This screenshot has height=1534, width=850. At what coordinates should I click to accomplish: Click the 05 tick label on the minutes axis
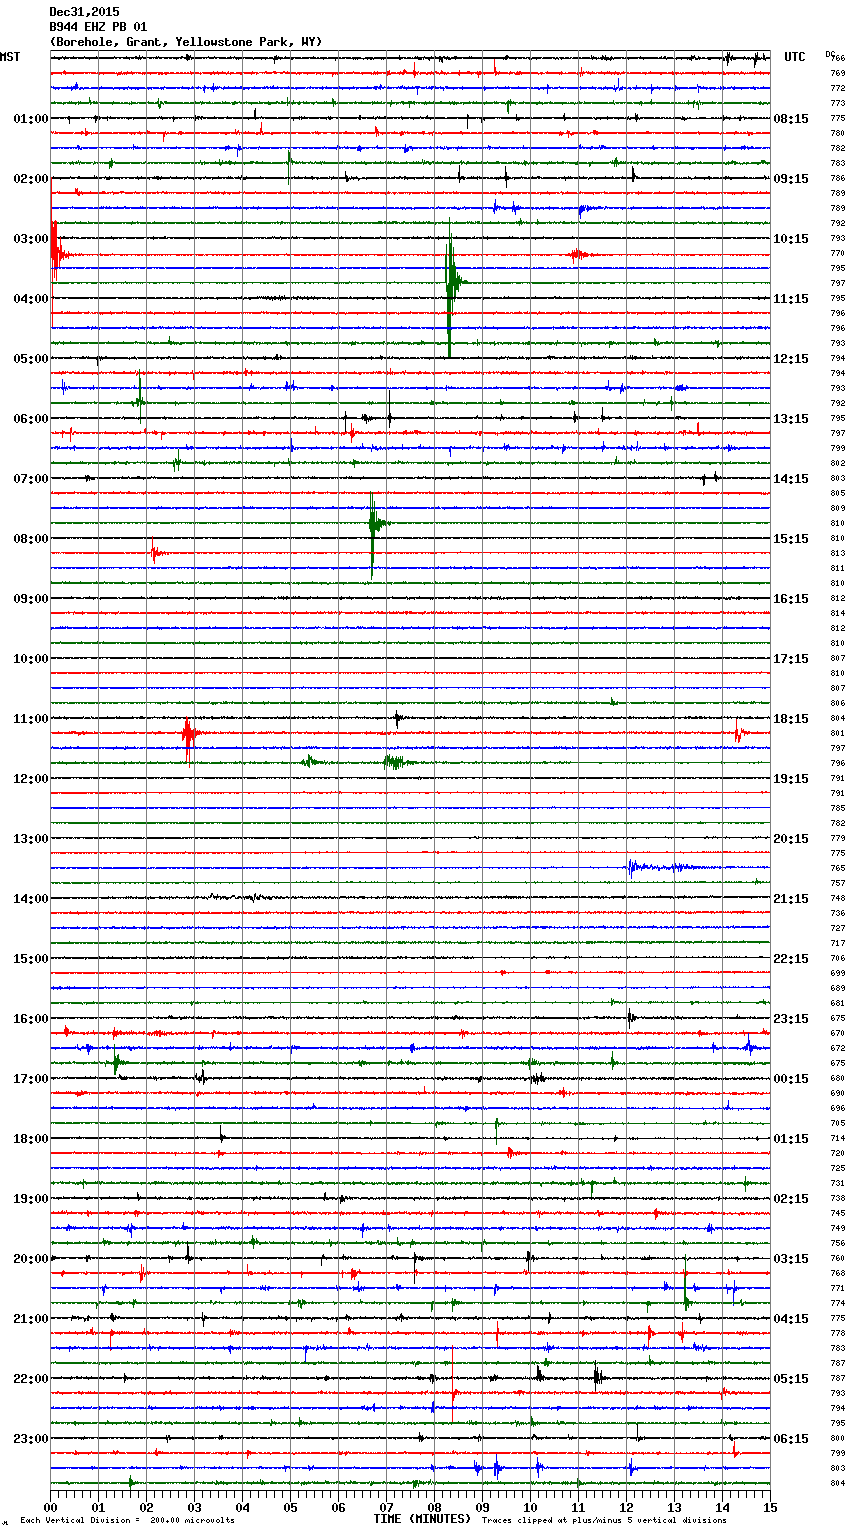coord(290,1507)
